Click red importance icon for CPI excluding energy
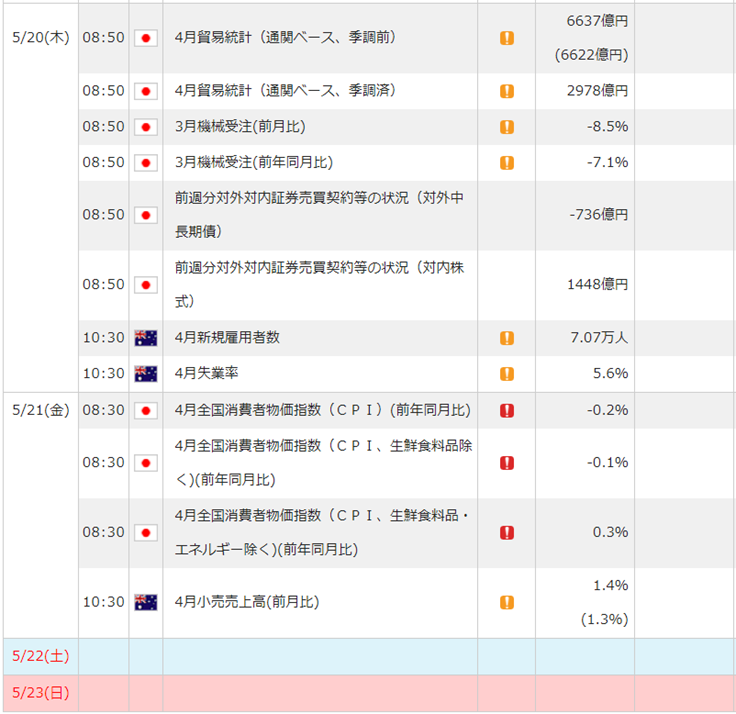The height and width of the screenshot is (714, 736). [x=506, y=533]
